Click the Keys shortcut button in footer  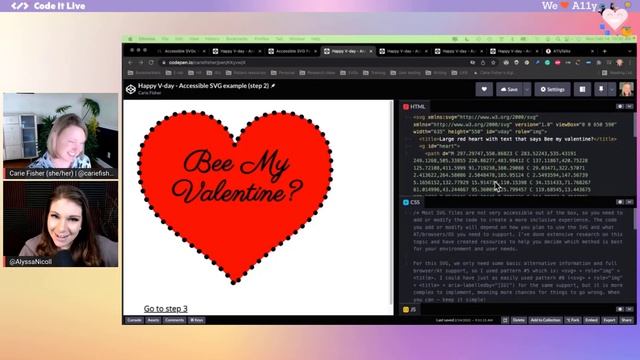point(197,320)
